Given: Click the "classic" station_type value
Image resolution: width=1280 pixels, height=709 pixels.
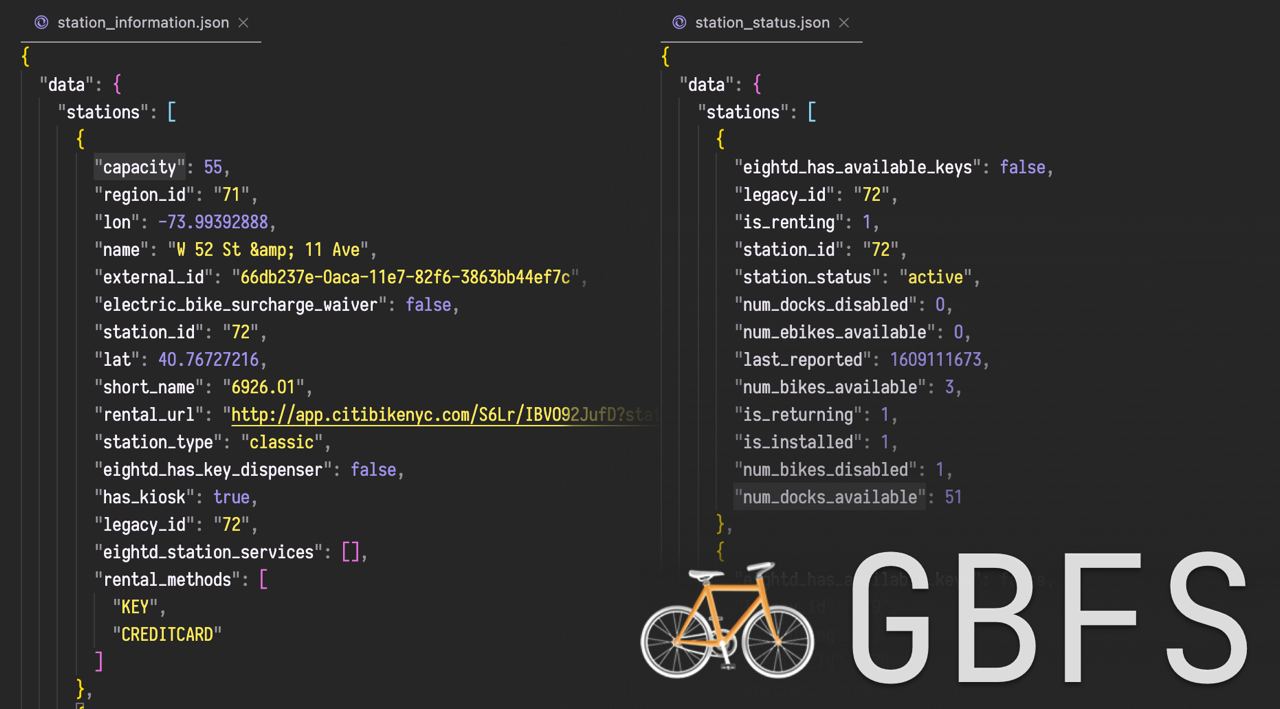Looking at the screenshot, I should (284, 442).
